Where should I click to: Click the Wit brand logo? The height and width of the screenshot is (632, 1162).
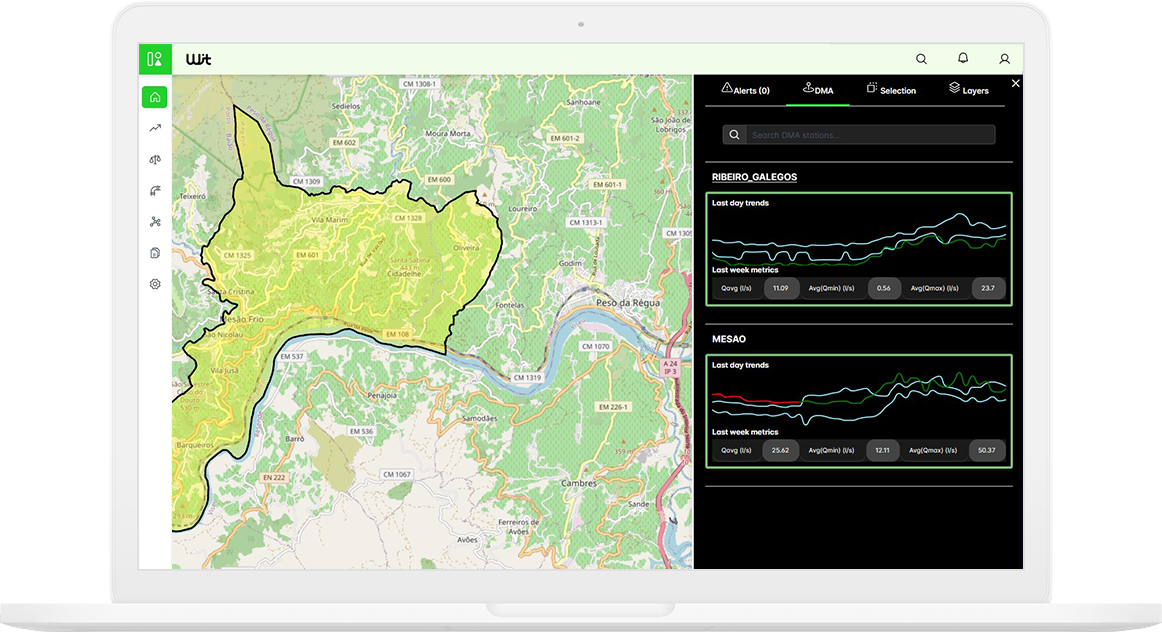[199, 59]
